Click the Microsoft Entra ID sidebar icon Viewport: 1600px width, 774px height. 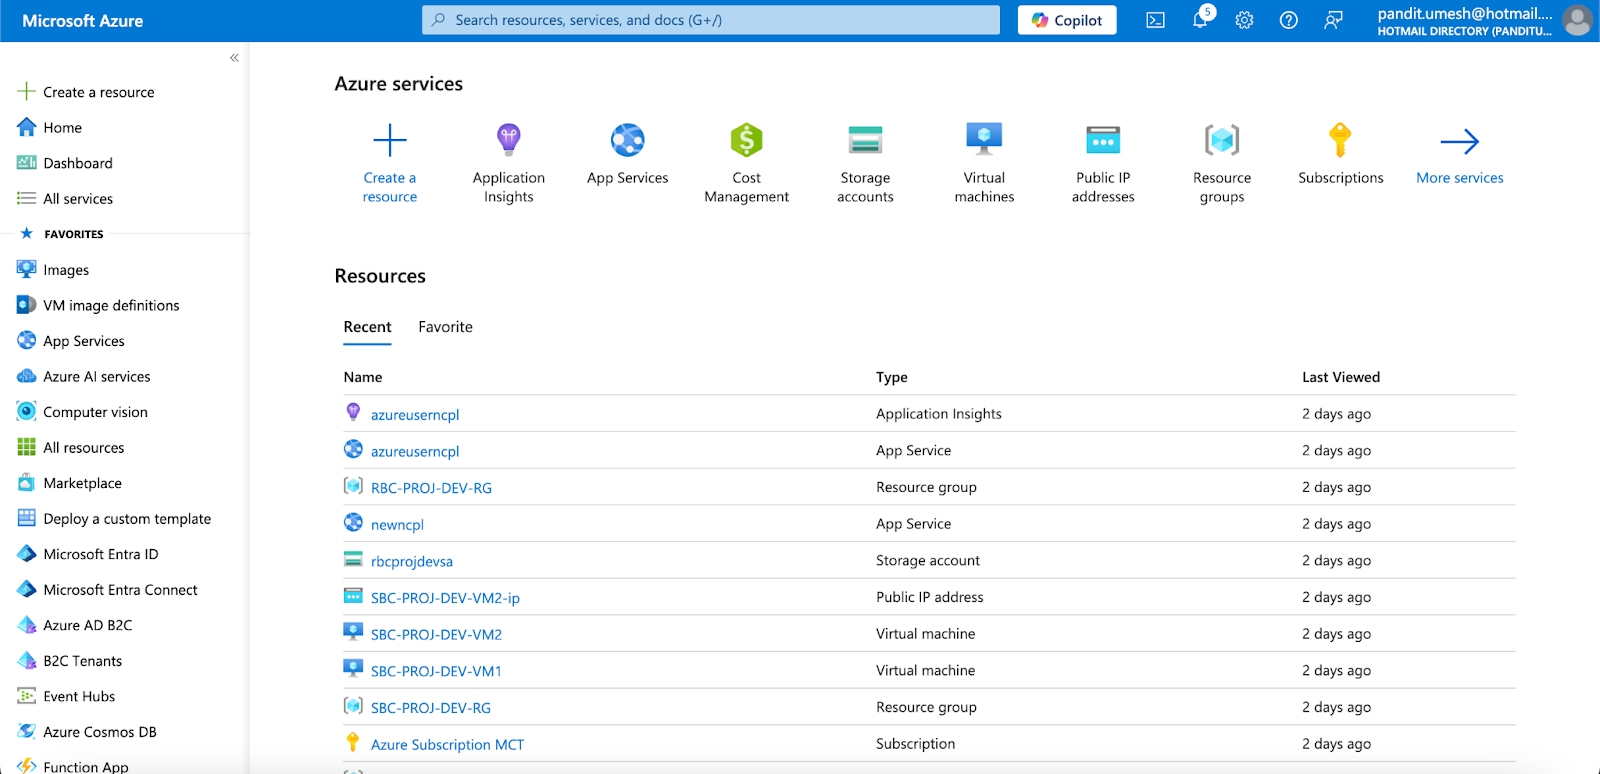click(27, 554)
